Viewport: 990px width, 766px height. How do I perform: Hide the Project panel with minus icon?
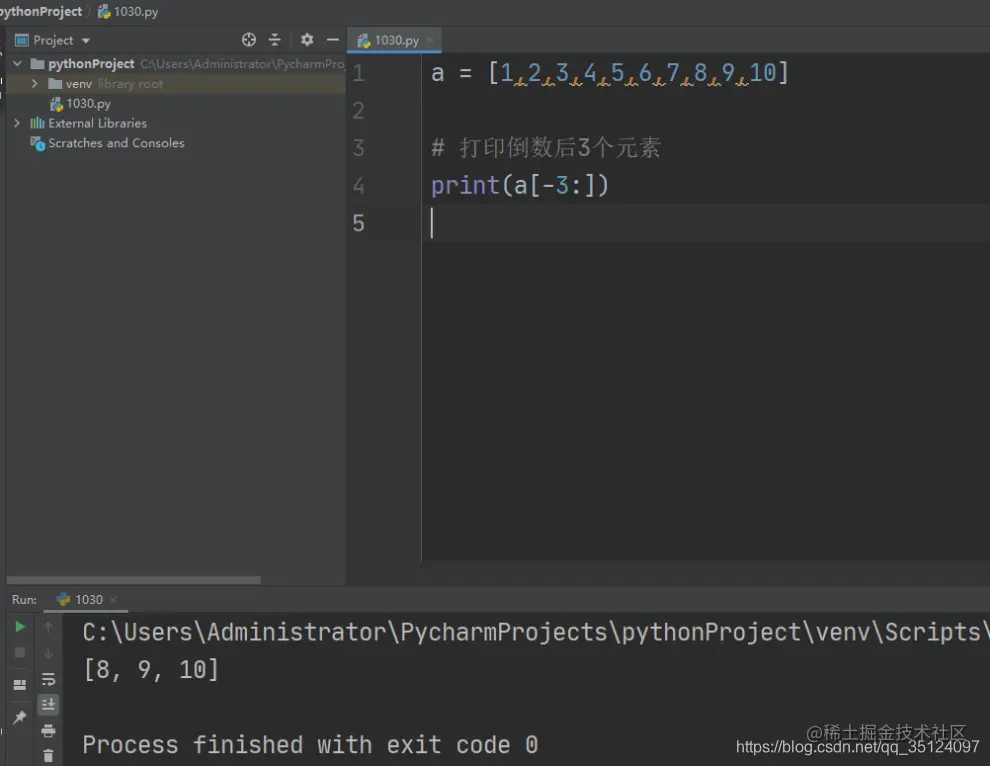pyautogui.click(x=333, y=40)
